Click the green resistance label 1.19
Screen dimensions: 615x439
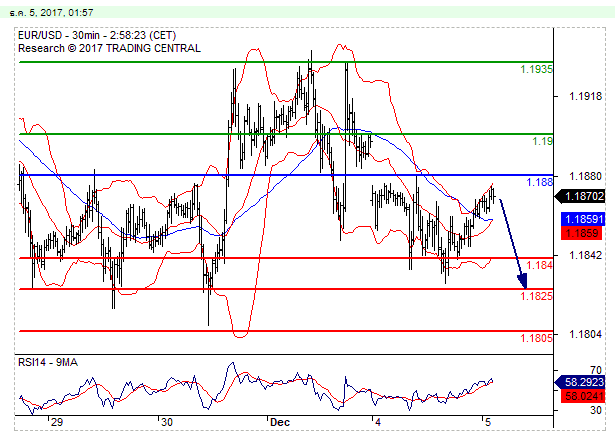tap(542, 141)
